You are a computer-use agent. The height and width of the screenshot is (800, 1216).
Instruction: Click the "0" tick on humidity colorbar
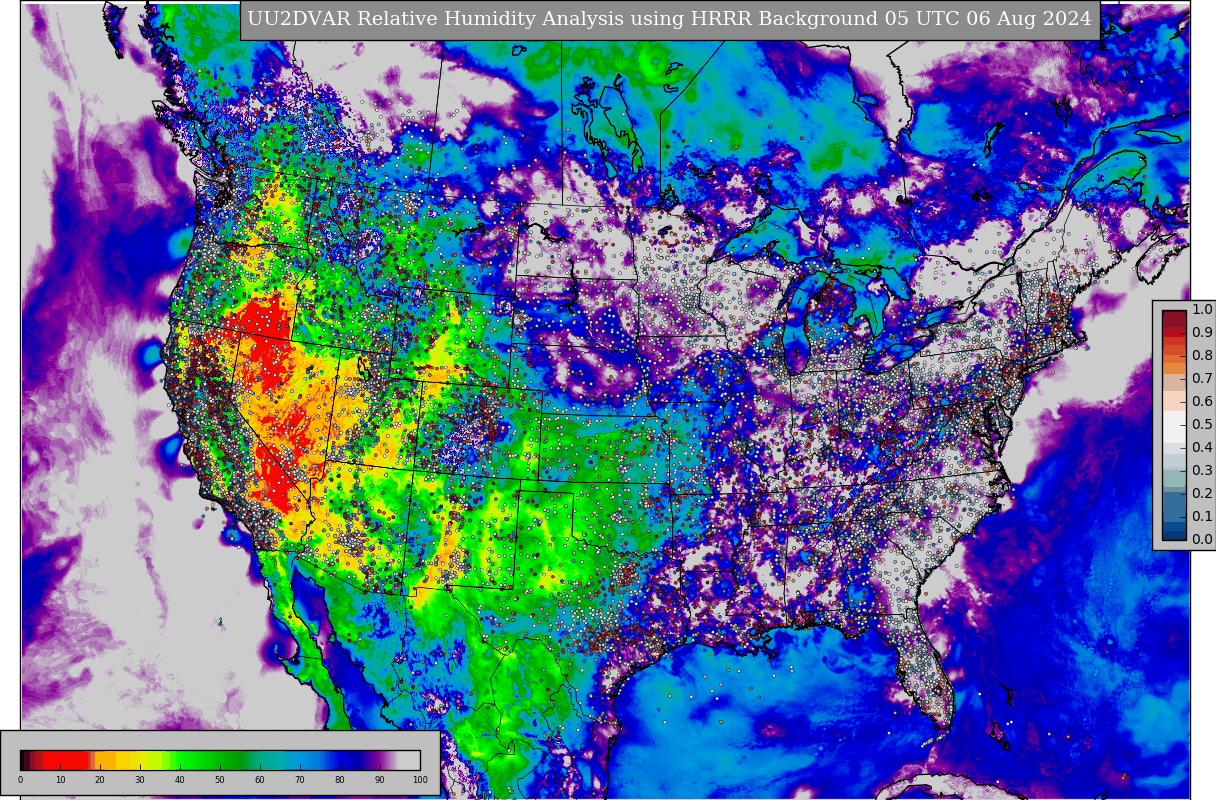point(20,779)
